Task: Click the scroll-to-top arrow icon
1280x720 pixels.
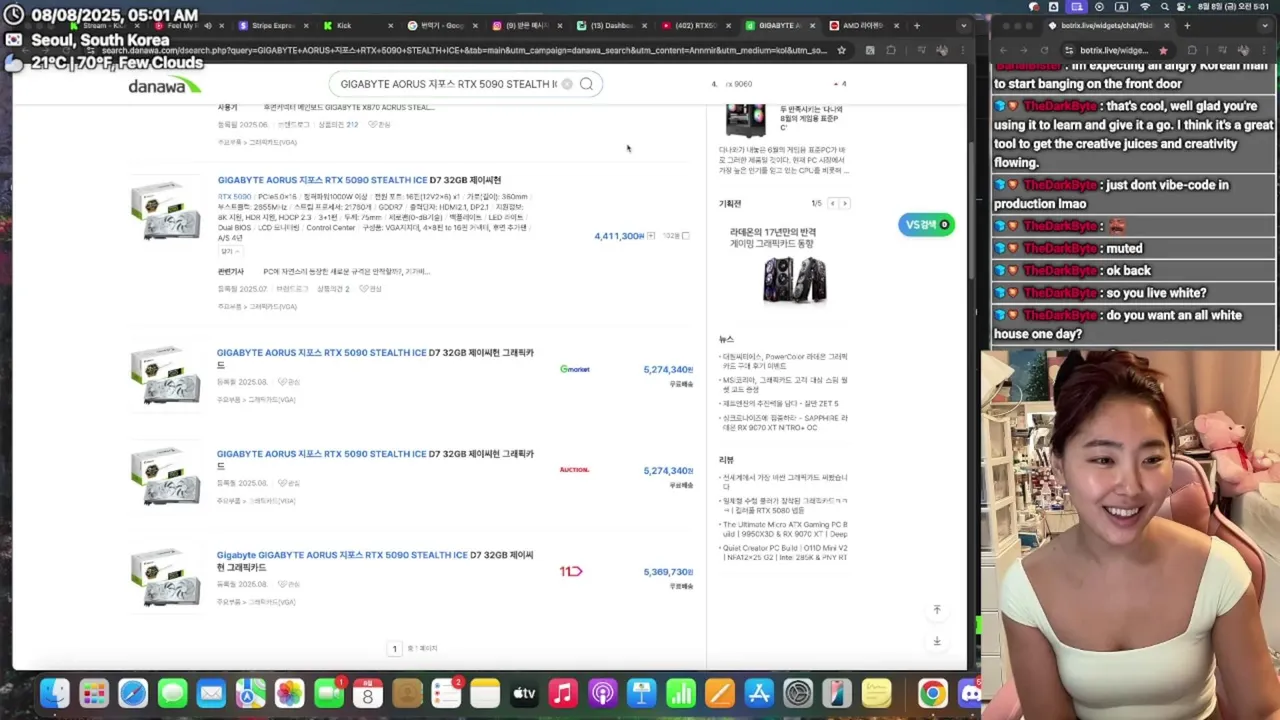Action: pos(937,609)
